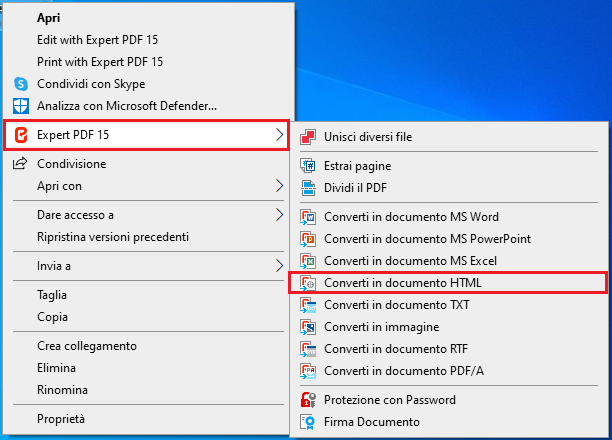Expand the Expert PDF 15 submenu arrow
Screen dimensions: 612x440
[x=279, y=135]
